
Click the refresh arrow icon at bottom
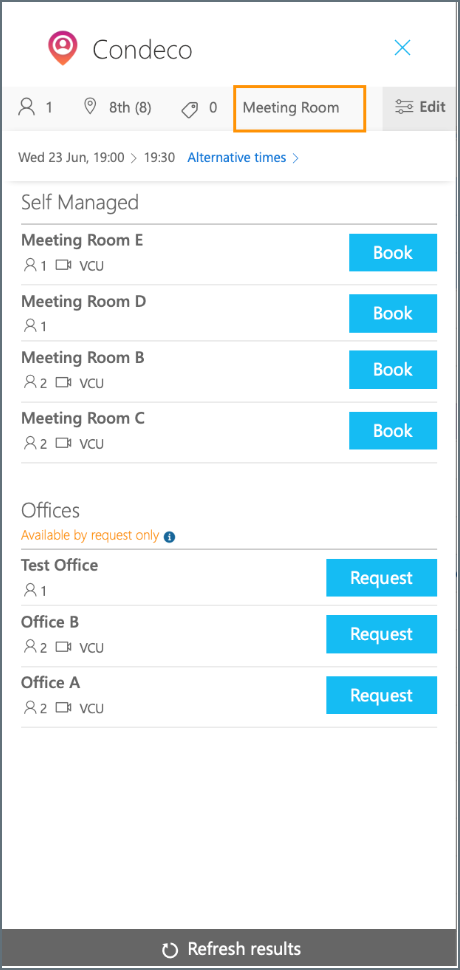(x=169, y=950)
